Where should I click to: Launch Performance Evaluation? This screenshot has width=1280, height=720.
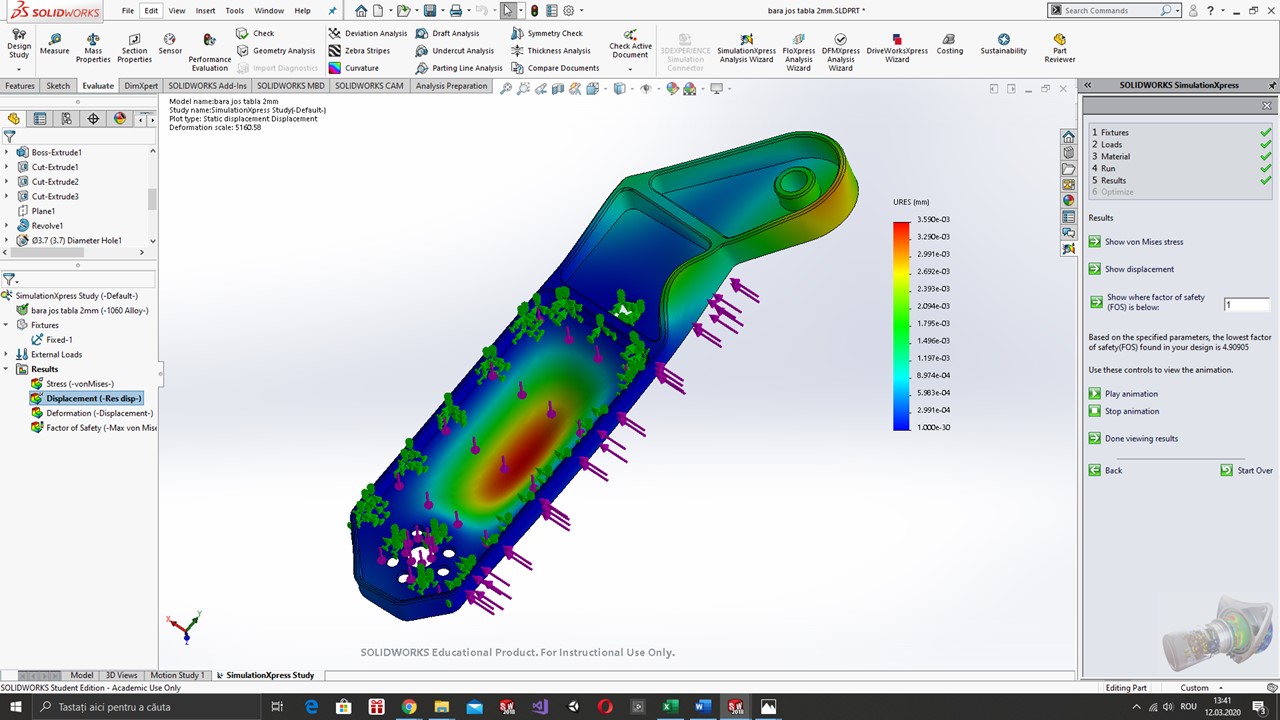(209, 51)
